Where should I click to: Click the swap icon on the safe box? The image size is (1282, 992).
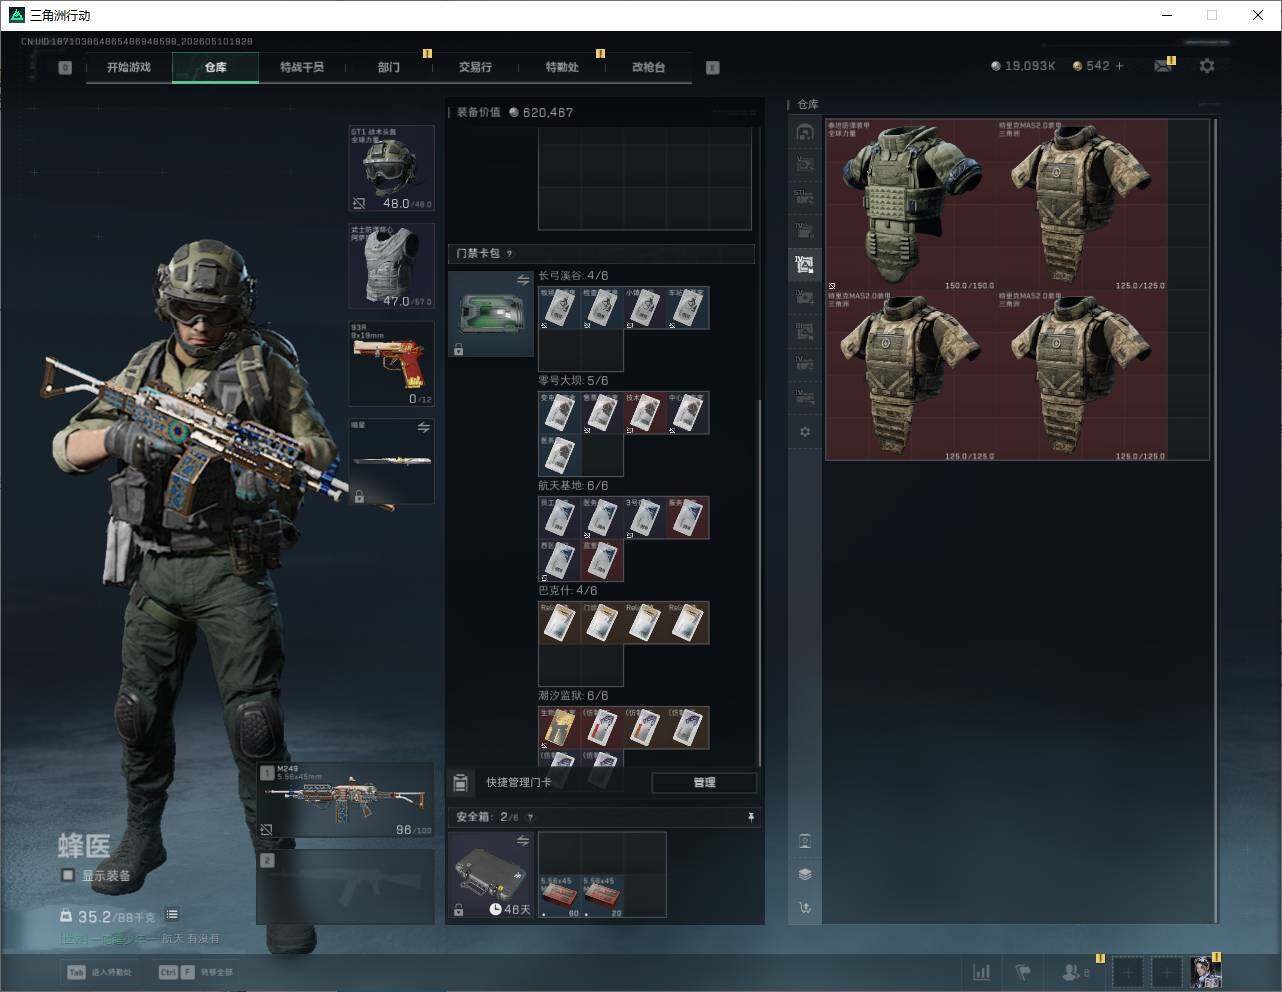522,841
